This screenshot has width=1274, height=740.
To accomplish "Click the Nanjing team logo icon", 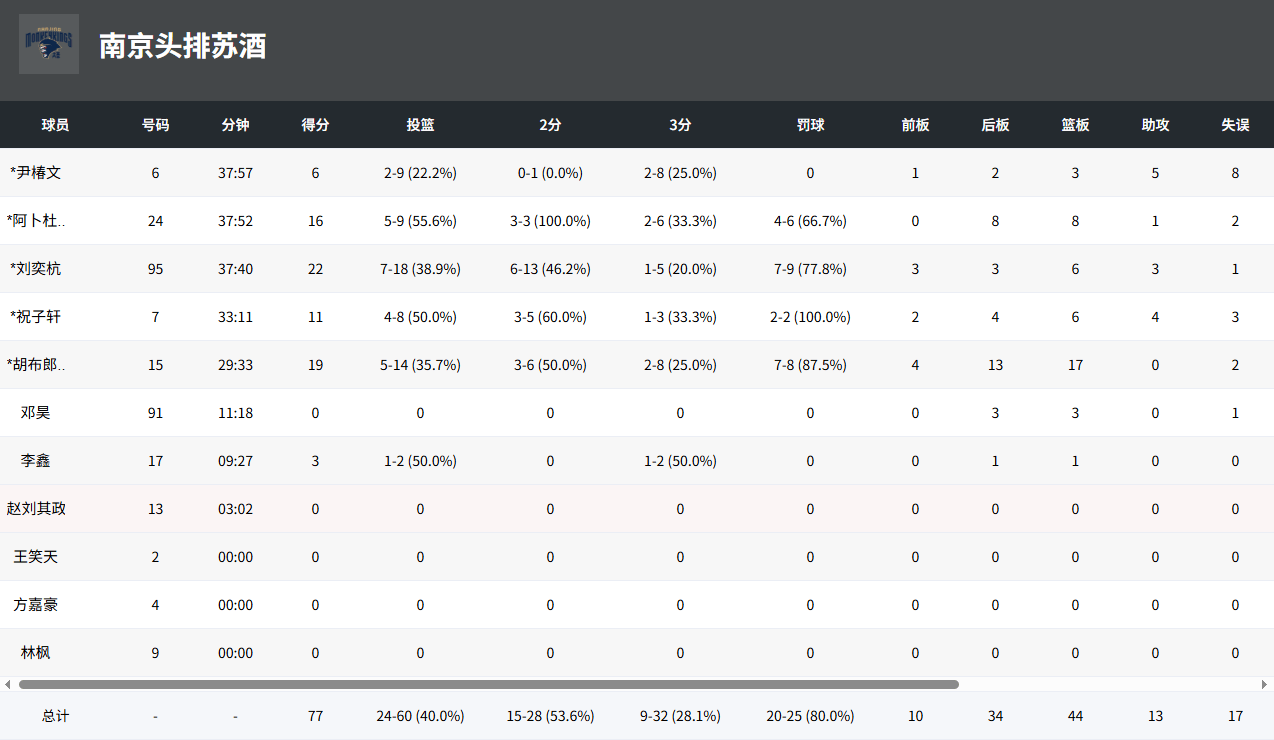I will (x=49, y=44).
